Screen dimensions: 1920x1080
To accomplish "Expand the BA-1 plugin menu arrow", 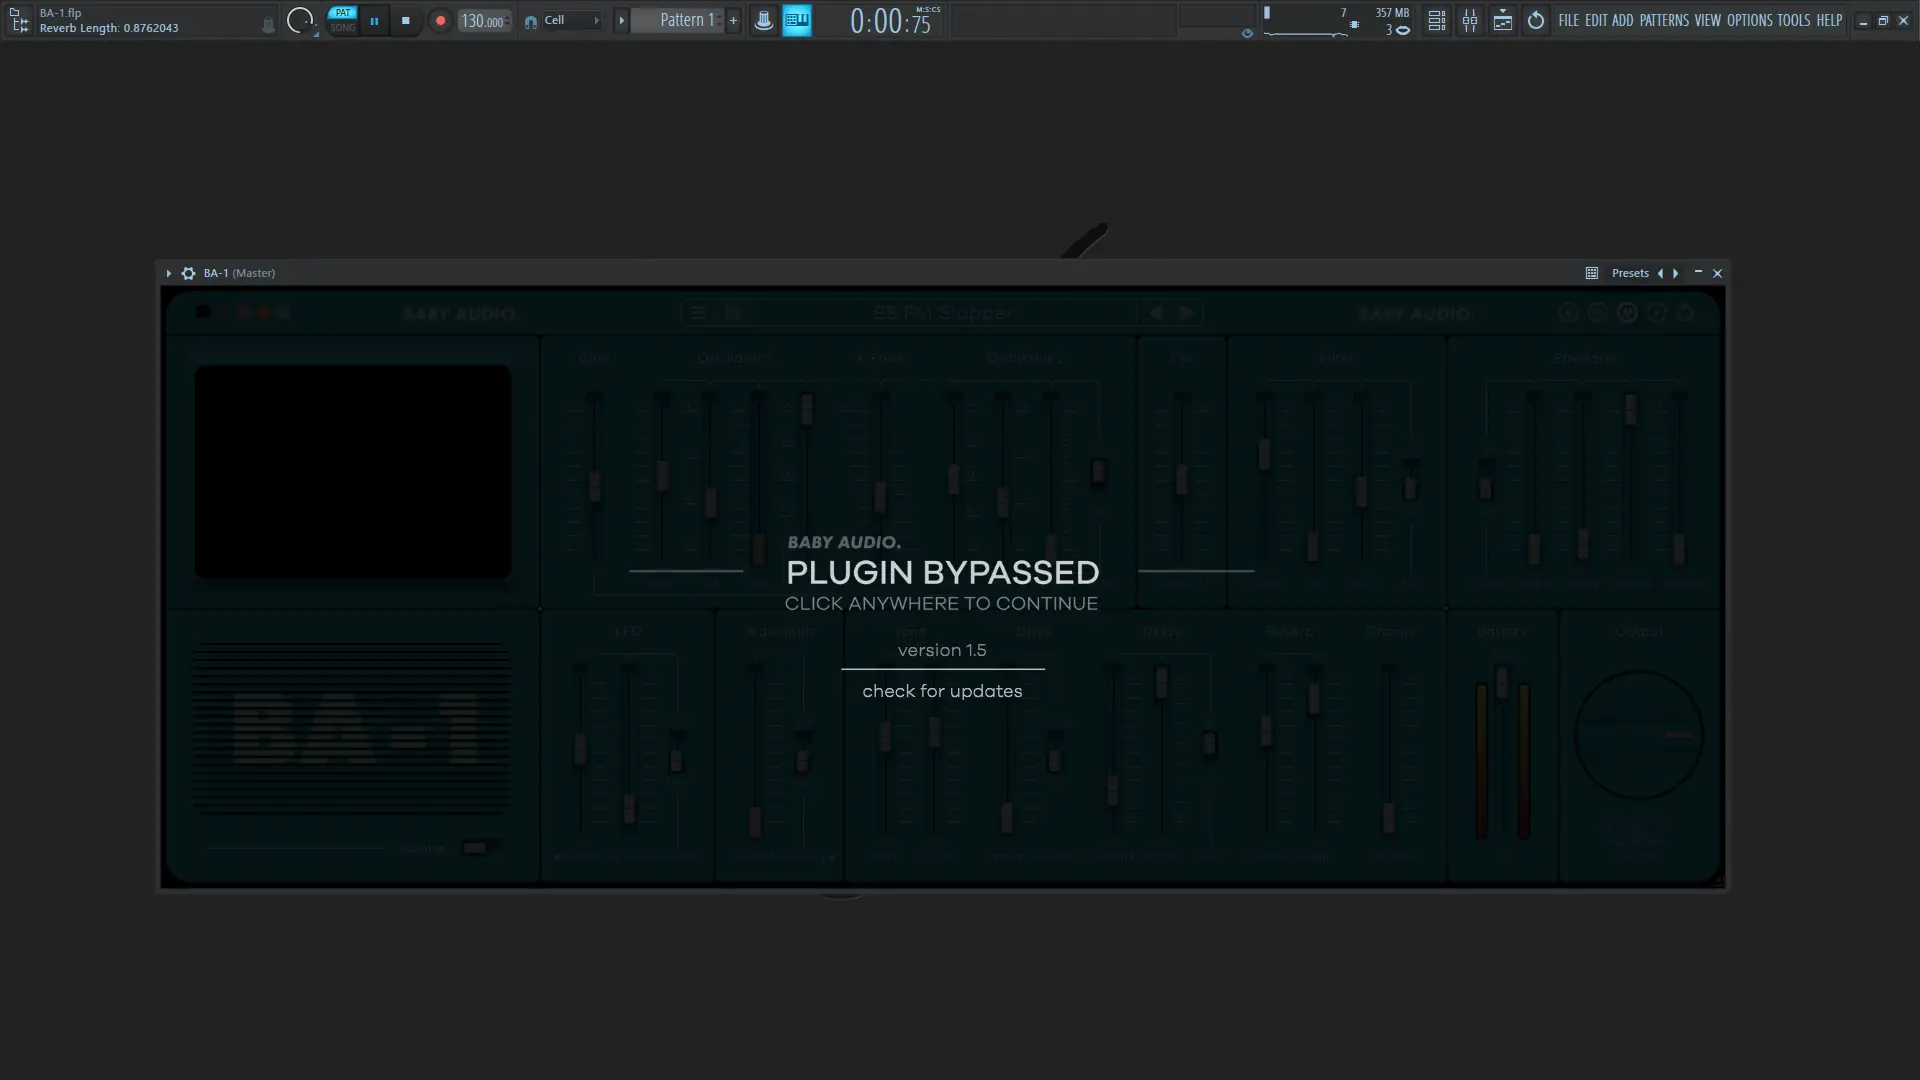I will coord(168,273).
